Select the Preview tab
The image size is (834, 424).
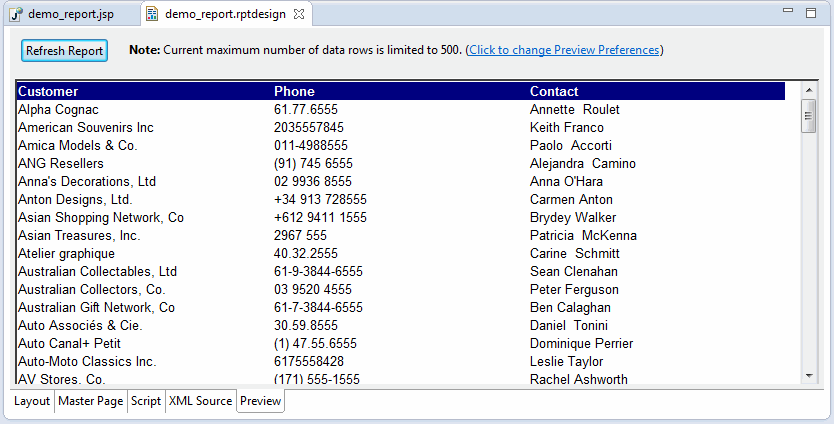pos(261,401)
